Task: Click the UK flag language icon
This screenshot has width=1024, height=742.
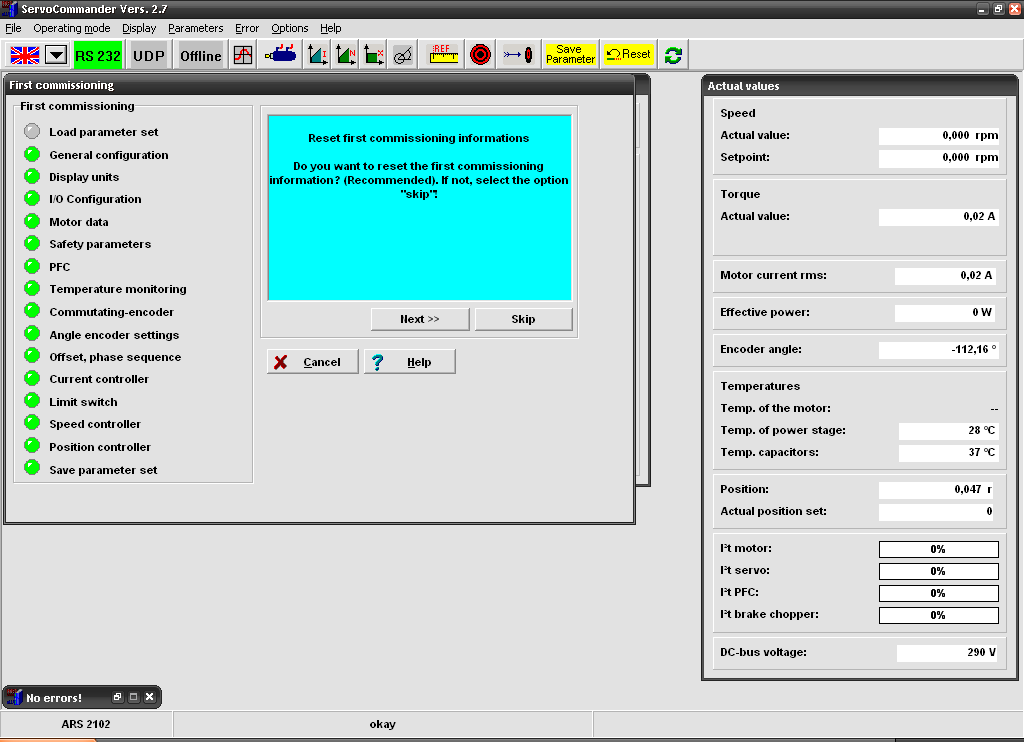Action: pos(25,56)
